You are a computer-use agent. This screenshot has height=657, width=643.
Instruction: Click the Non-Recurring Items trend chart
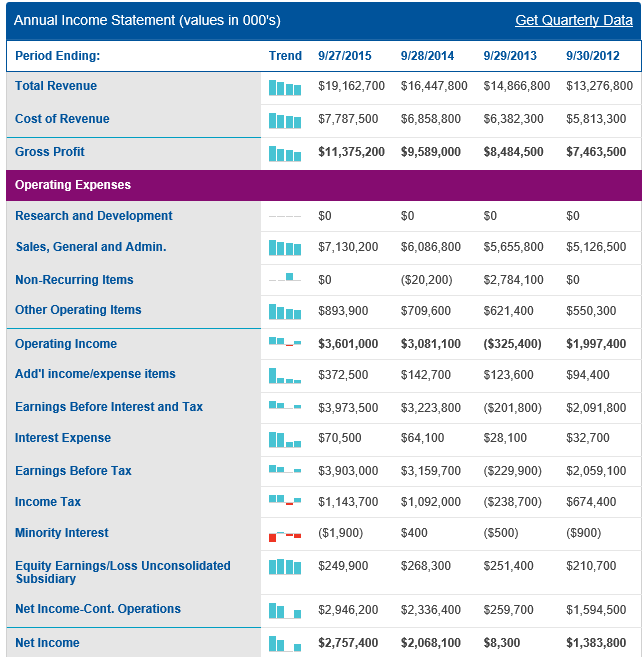[285, 278]
